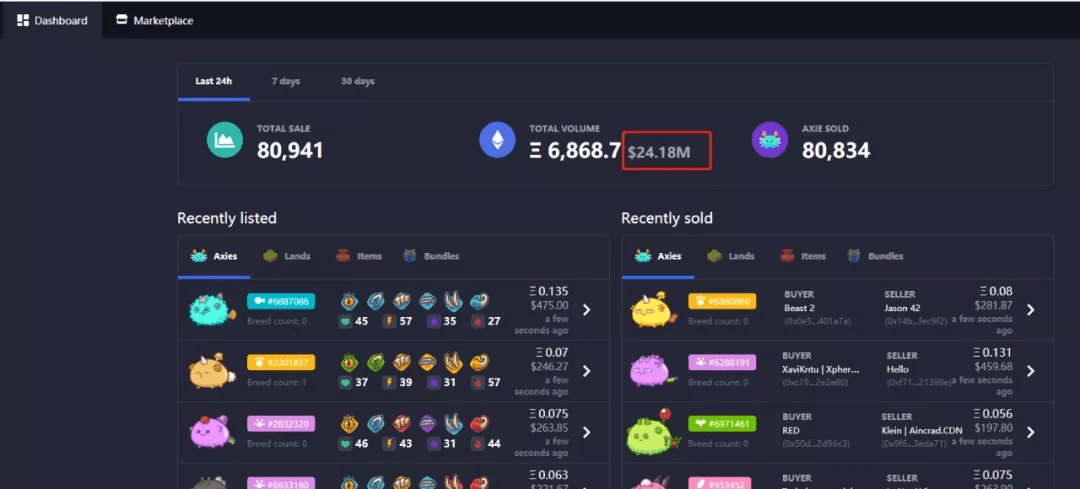Open Axies tab under Recently listed
The width and height of the screenshot is (1080, 489).
[x=214, y=256]
